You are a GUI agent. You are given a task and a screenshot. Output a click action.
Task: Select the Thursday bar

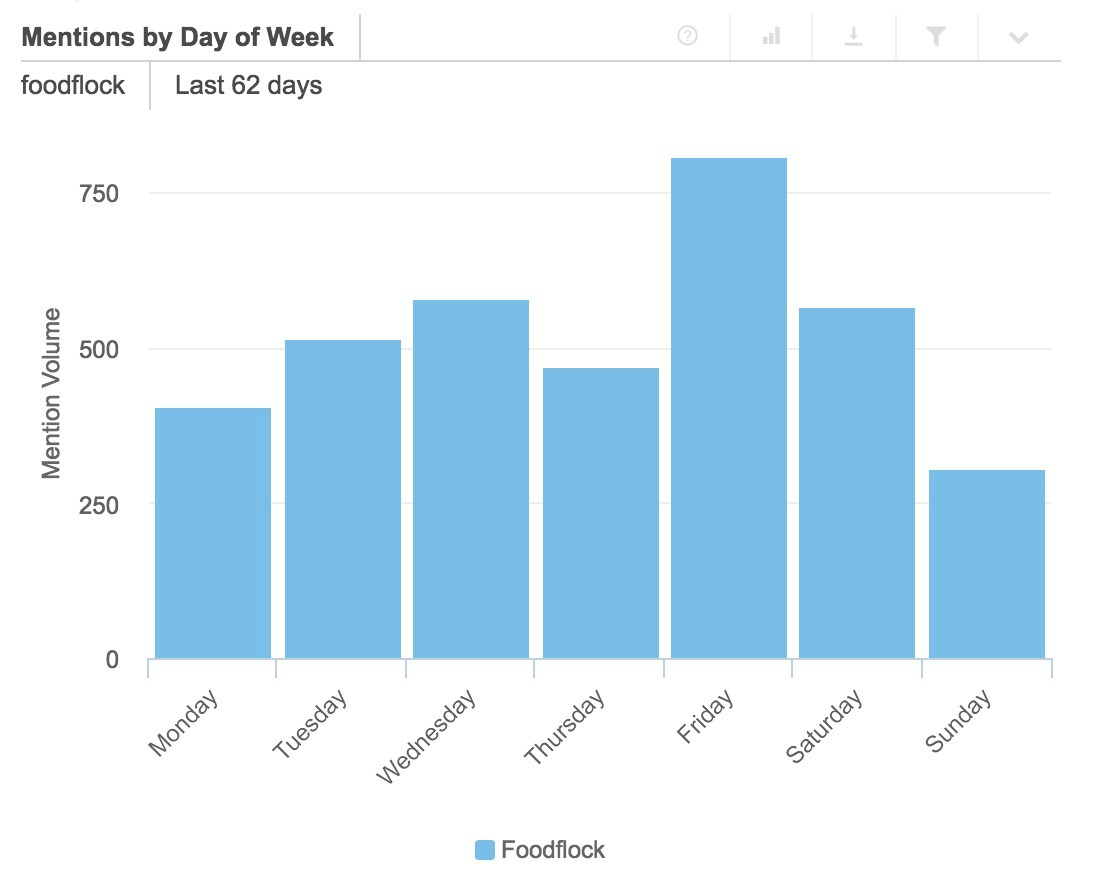601,513
